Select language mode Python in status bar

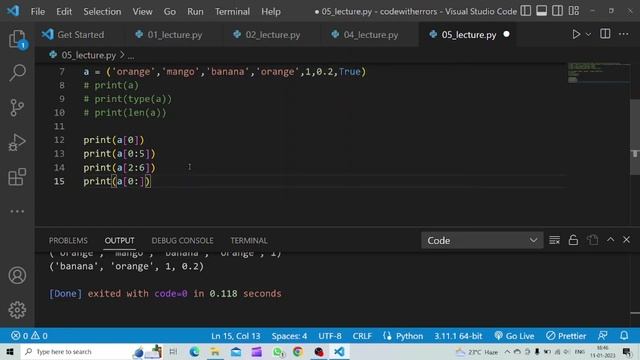point(409,336)
